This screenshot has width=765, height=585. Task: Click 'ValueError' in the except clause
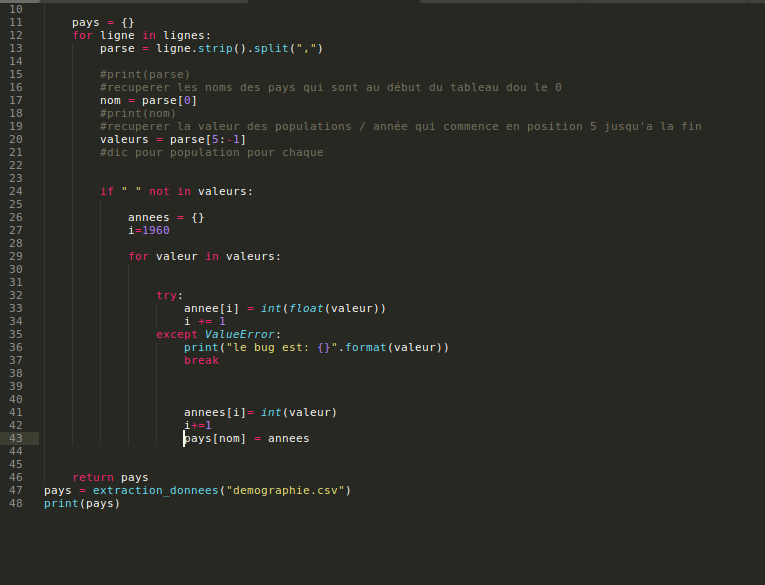(x=240, y=335)
